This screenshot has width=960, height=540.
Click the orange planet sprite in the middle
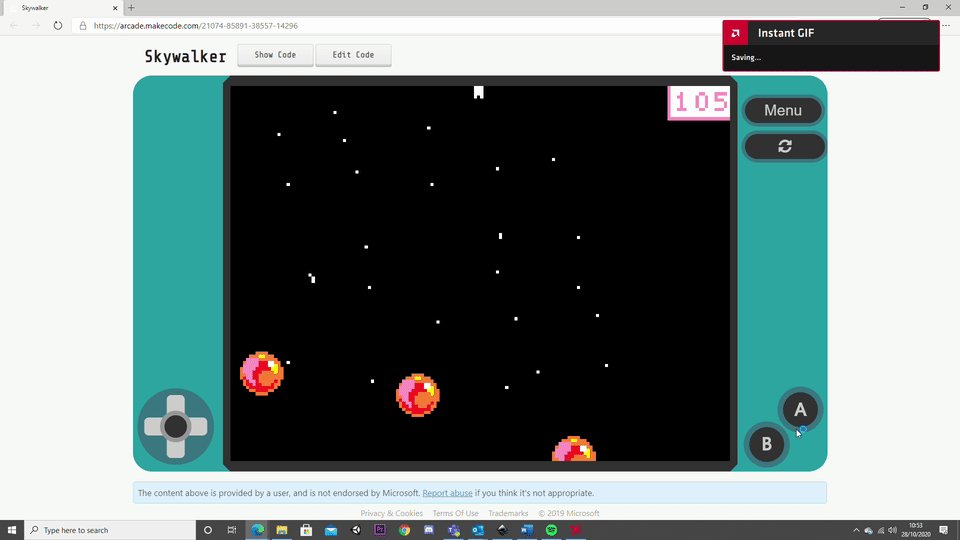[418, 395]
